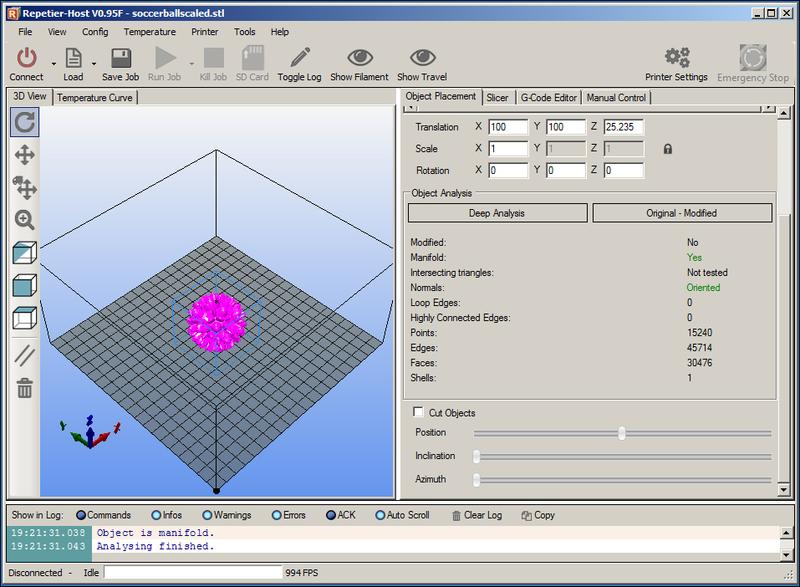This screenshot has width=800, height=587.
Task: Click the Connect power icon
Action: point(26,59)
